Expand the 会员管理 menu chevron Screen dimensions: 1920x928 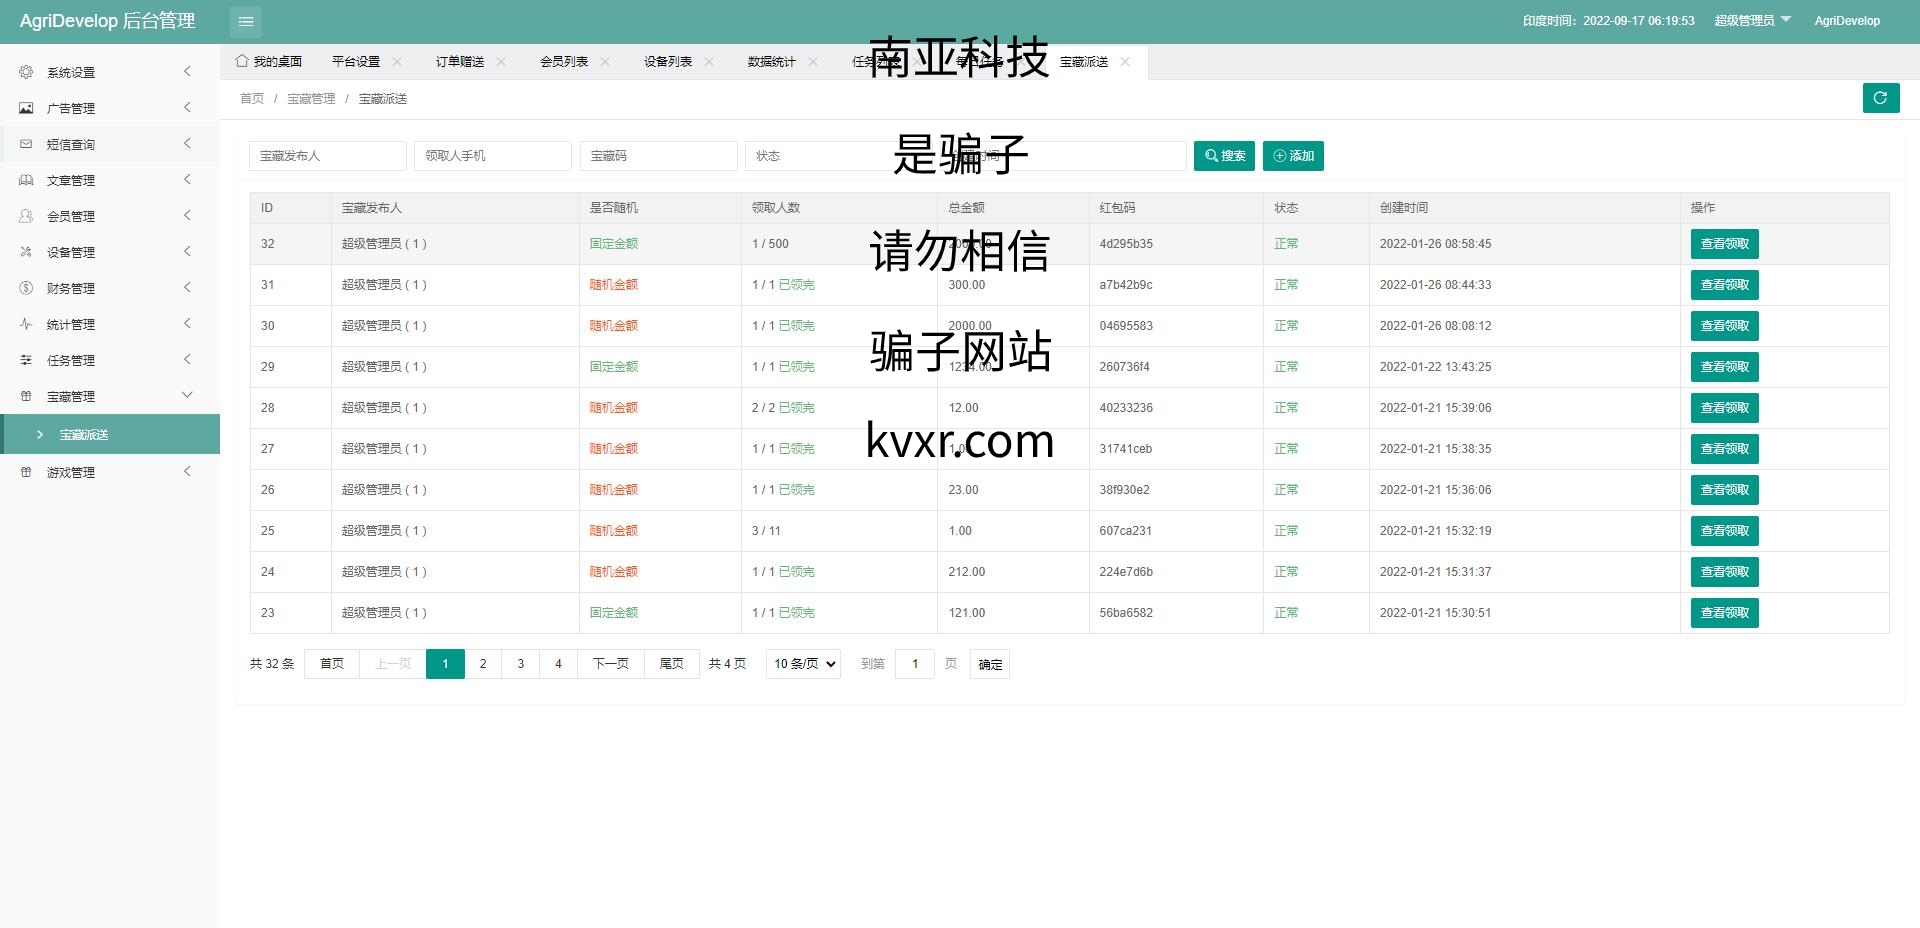pyautogui.click(x=187, y=215)
